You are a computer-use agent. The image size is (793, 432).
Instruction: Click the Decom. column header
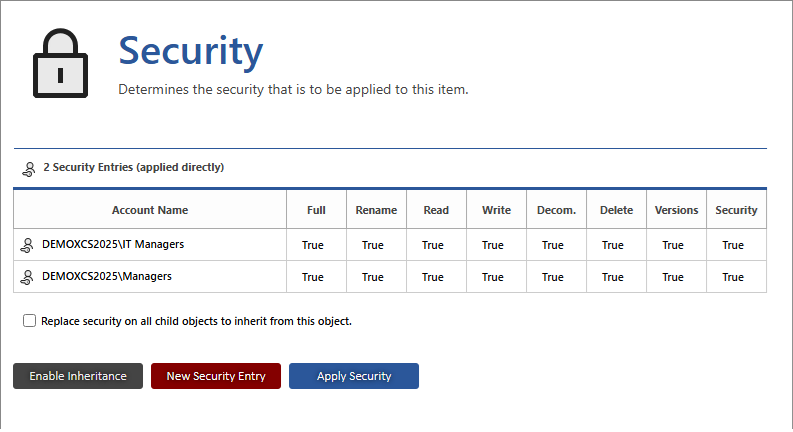pos(556,210)
